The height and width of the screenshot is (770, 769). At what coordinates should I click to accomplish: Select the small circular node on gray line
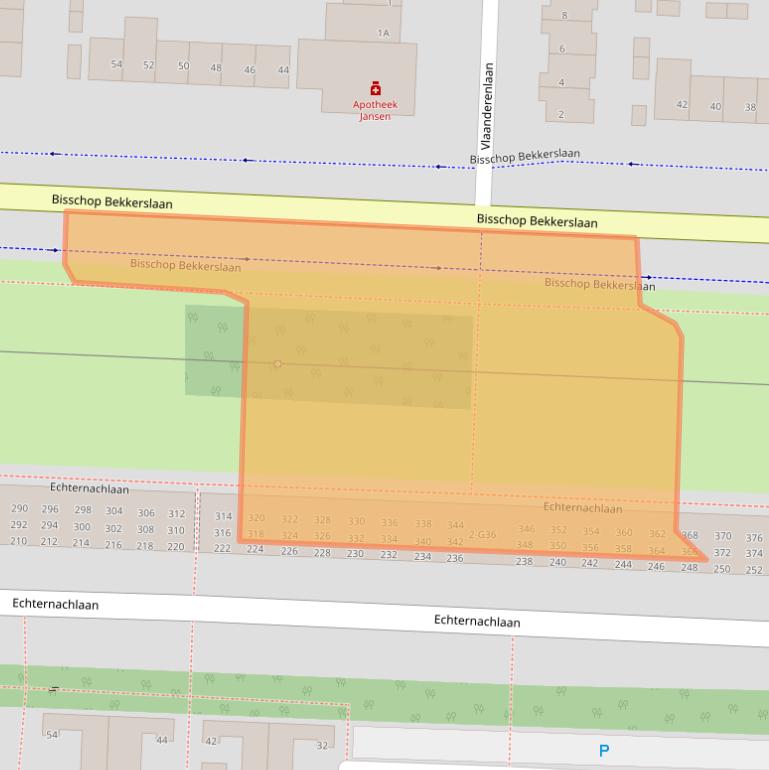click(x=278, y=364)
